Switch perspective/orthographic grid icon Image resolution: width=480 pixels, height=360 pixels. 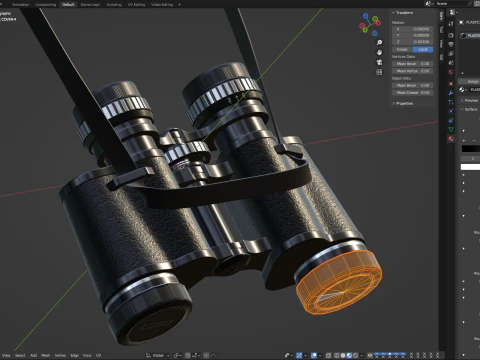coord(379,72)
